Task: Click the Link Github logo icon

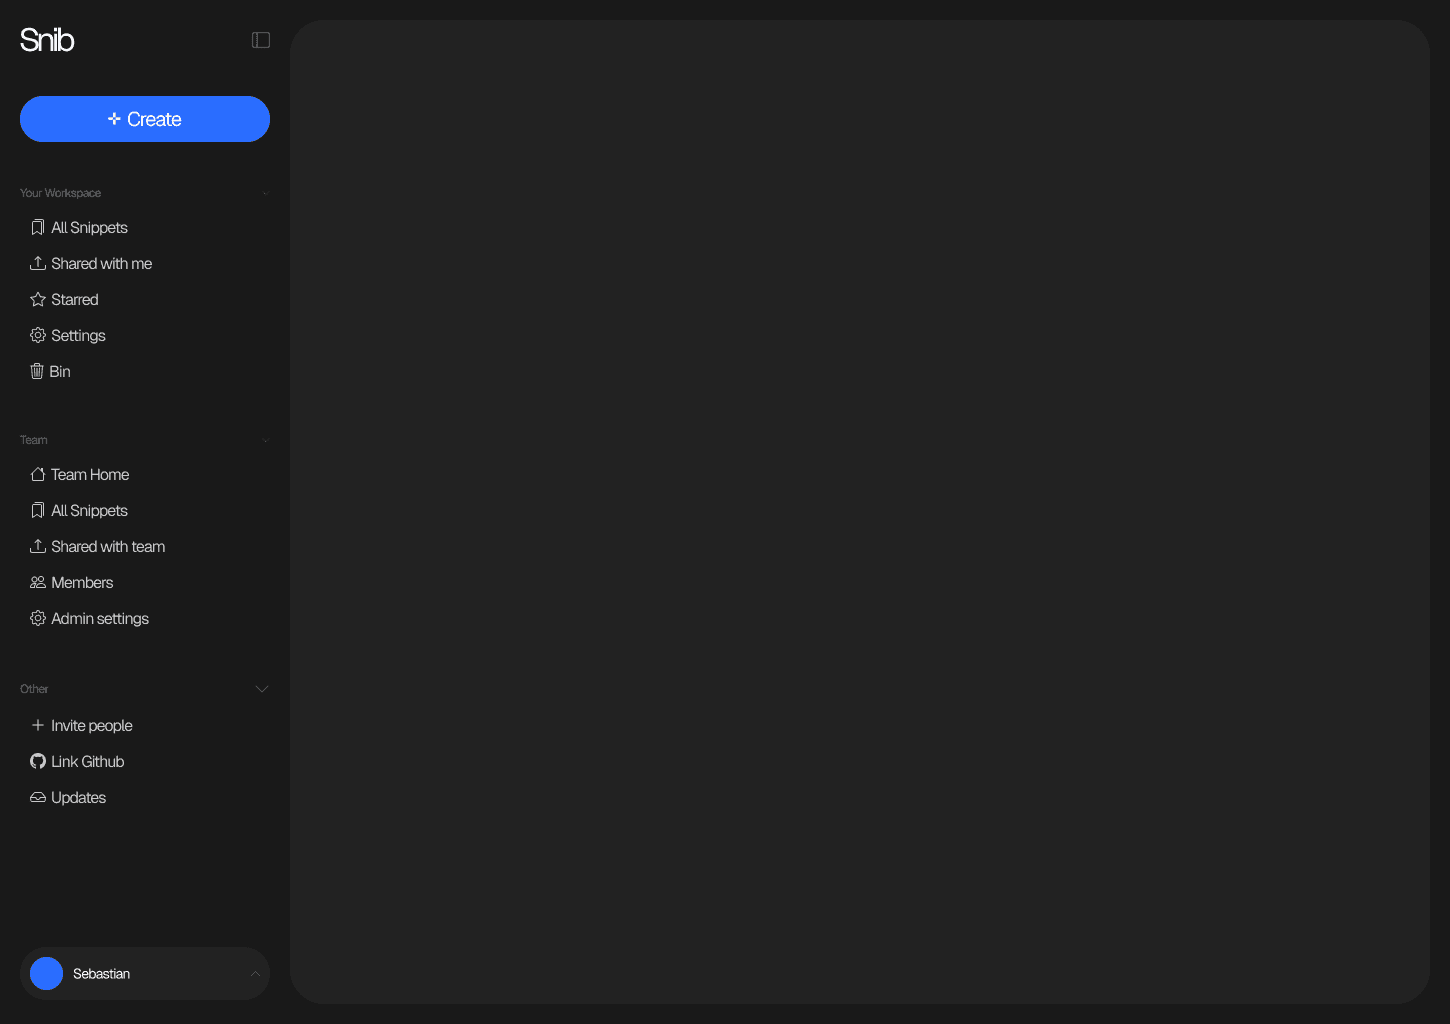Action: (38, 762)
